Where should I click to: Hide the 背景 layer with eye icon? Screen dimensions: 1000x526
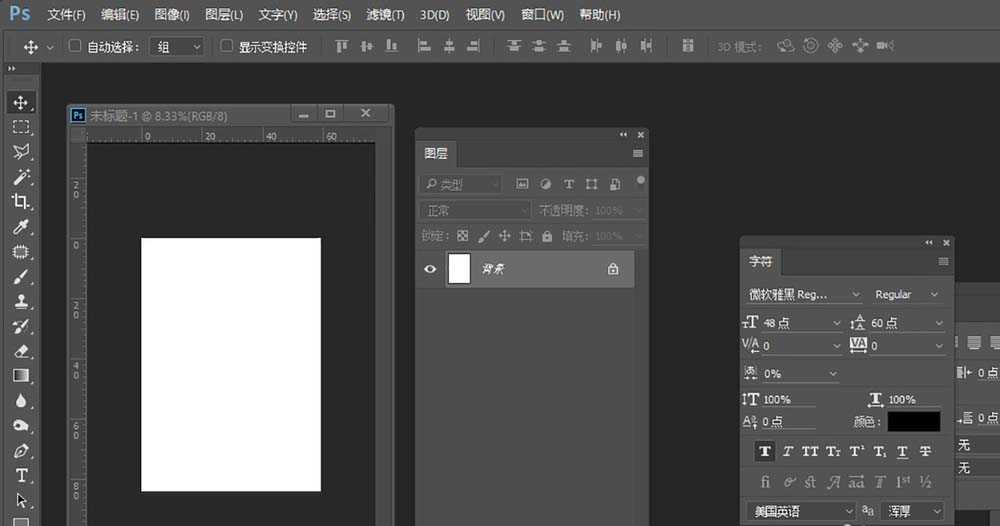(x=430, y=269)
